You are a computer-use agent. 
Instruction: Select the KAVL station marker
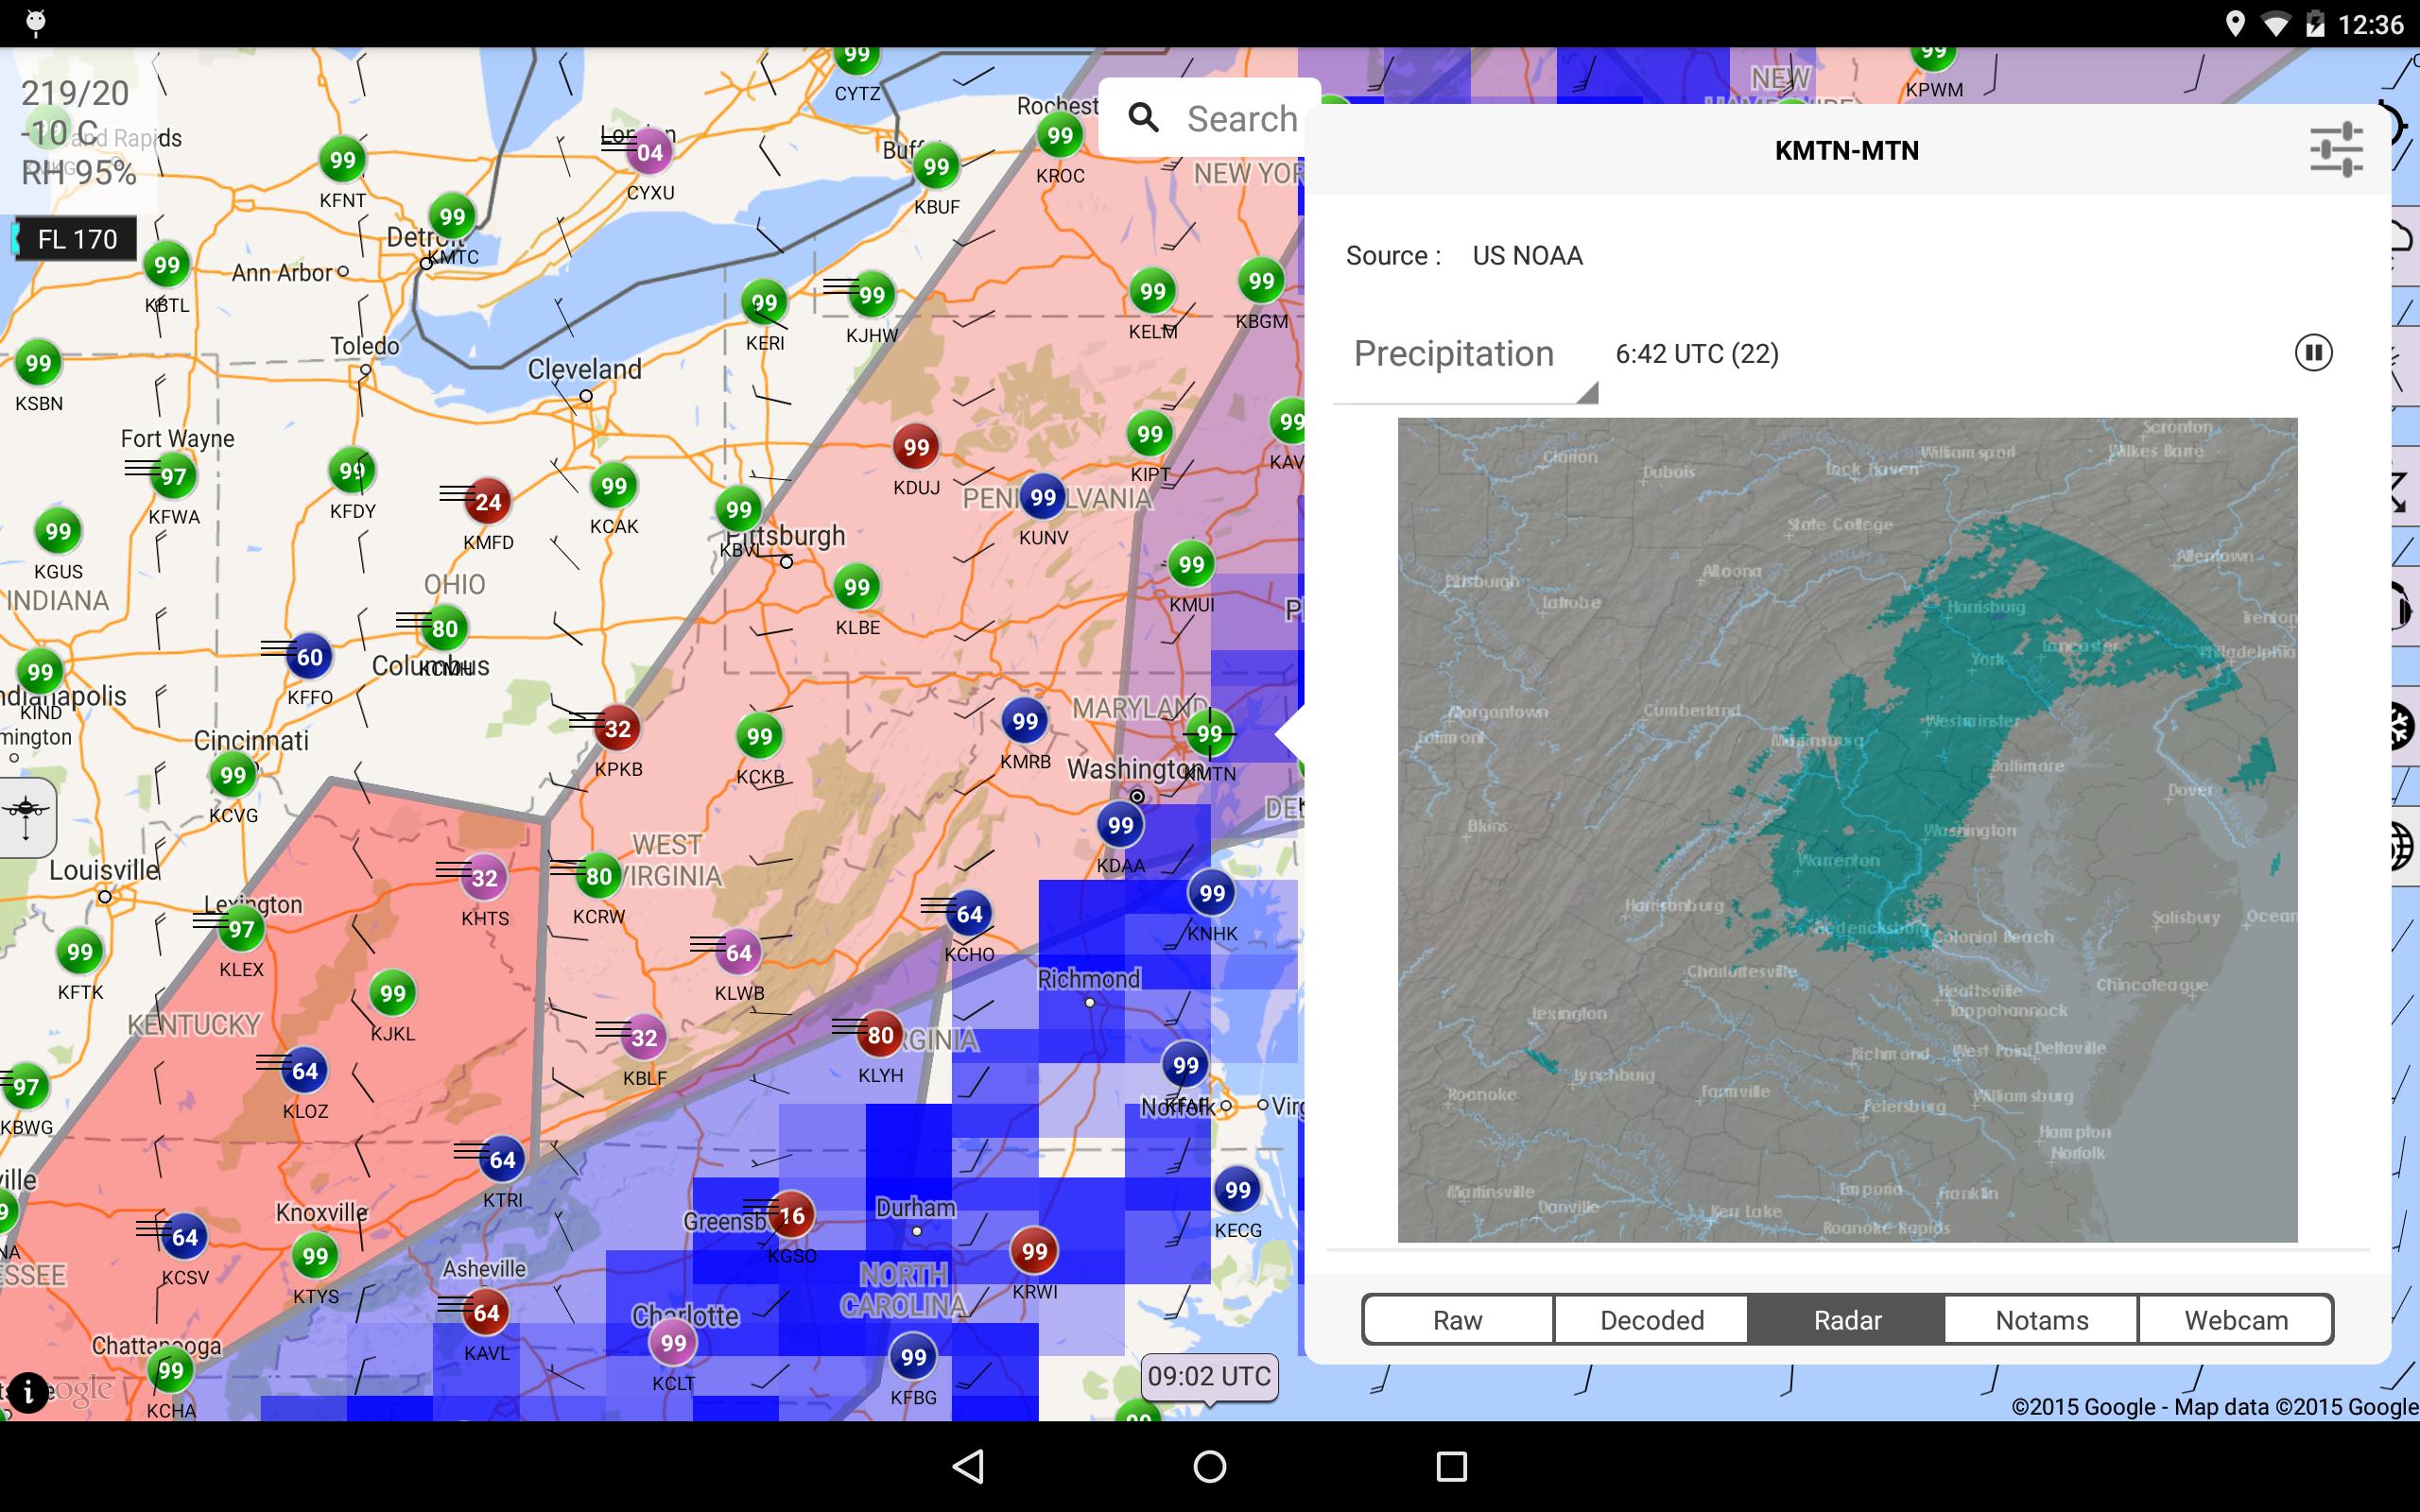point(486,1312)
